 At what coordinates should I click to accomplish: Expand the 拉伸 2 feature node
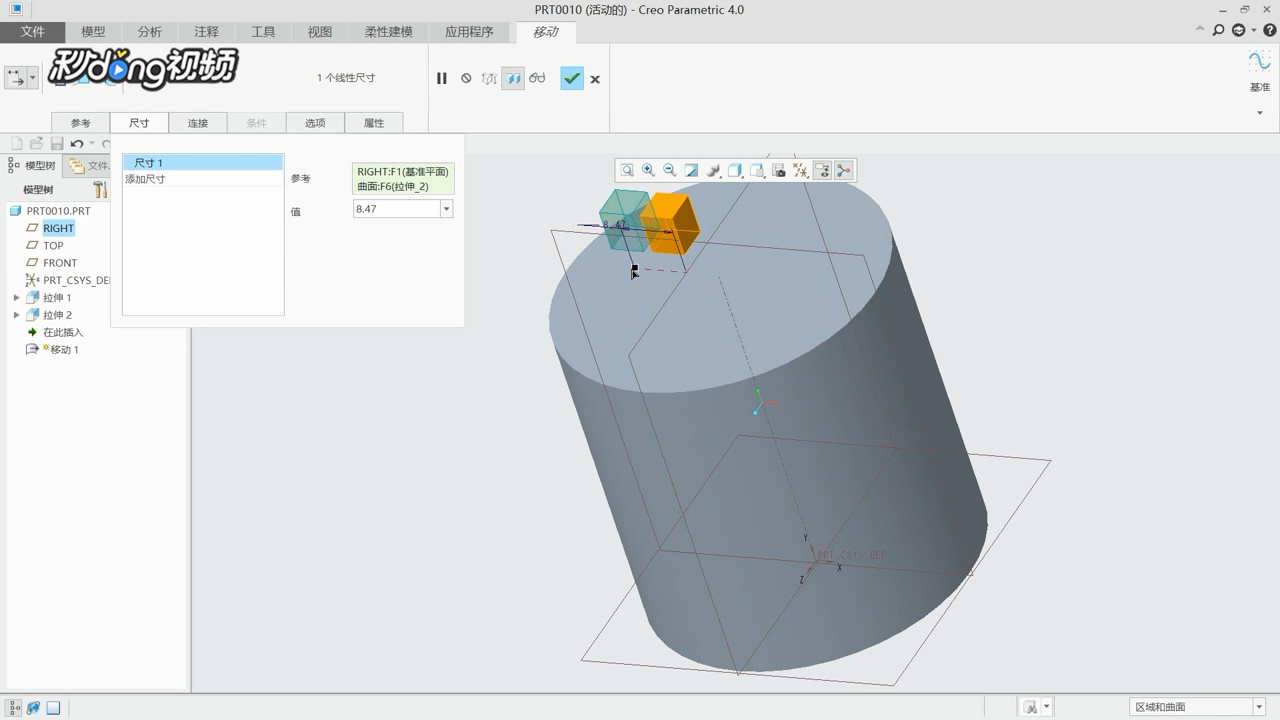[x=16, y=315]
